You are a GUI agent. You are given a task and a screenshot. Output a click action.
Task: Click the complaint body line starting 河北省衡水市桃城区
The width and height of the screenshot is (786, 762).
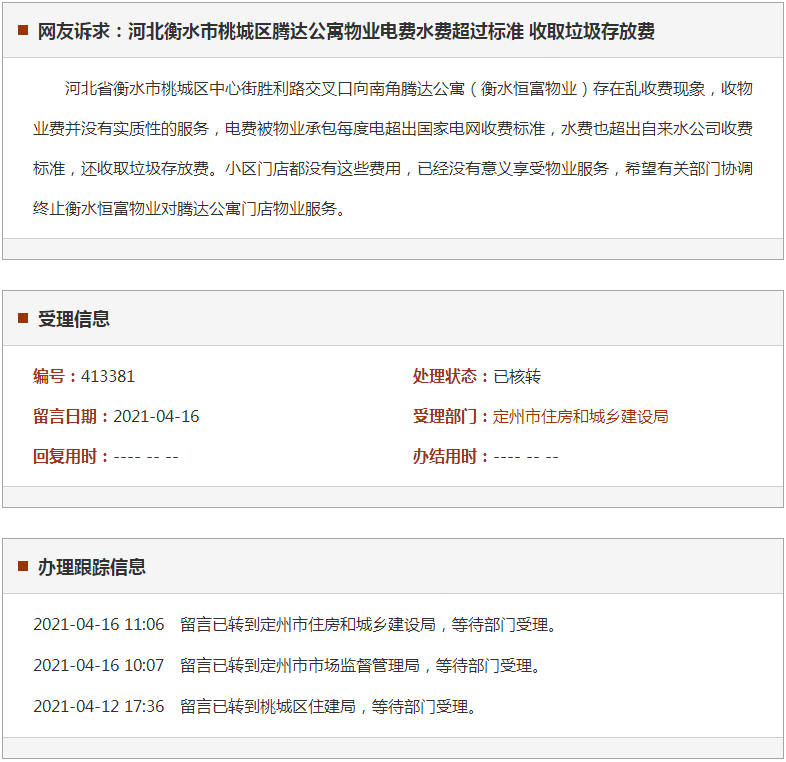(409, 89)
